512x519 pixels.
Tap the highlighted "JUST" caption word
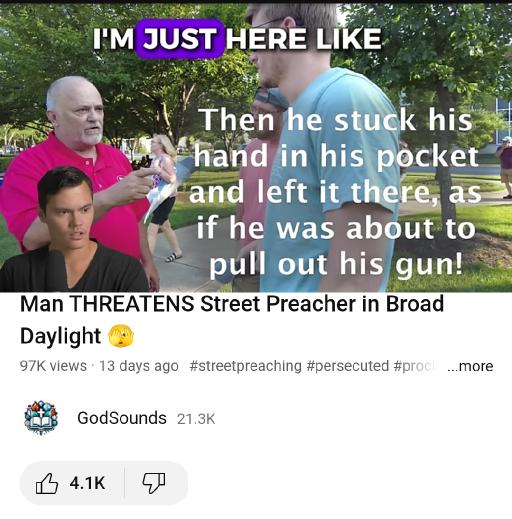click(x=179, y=39)
